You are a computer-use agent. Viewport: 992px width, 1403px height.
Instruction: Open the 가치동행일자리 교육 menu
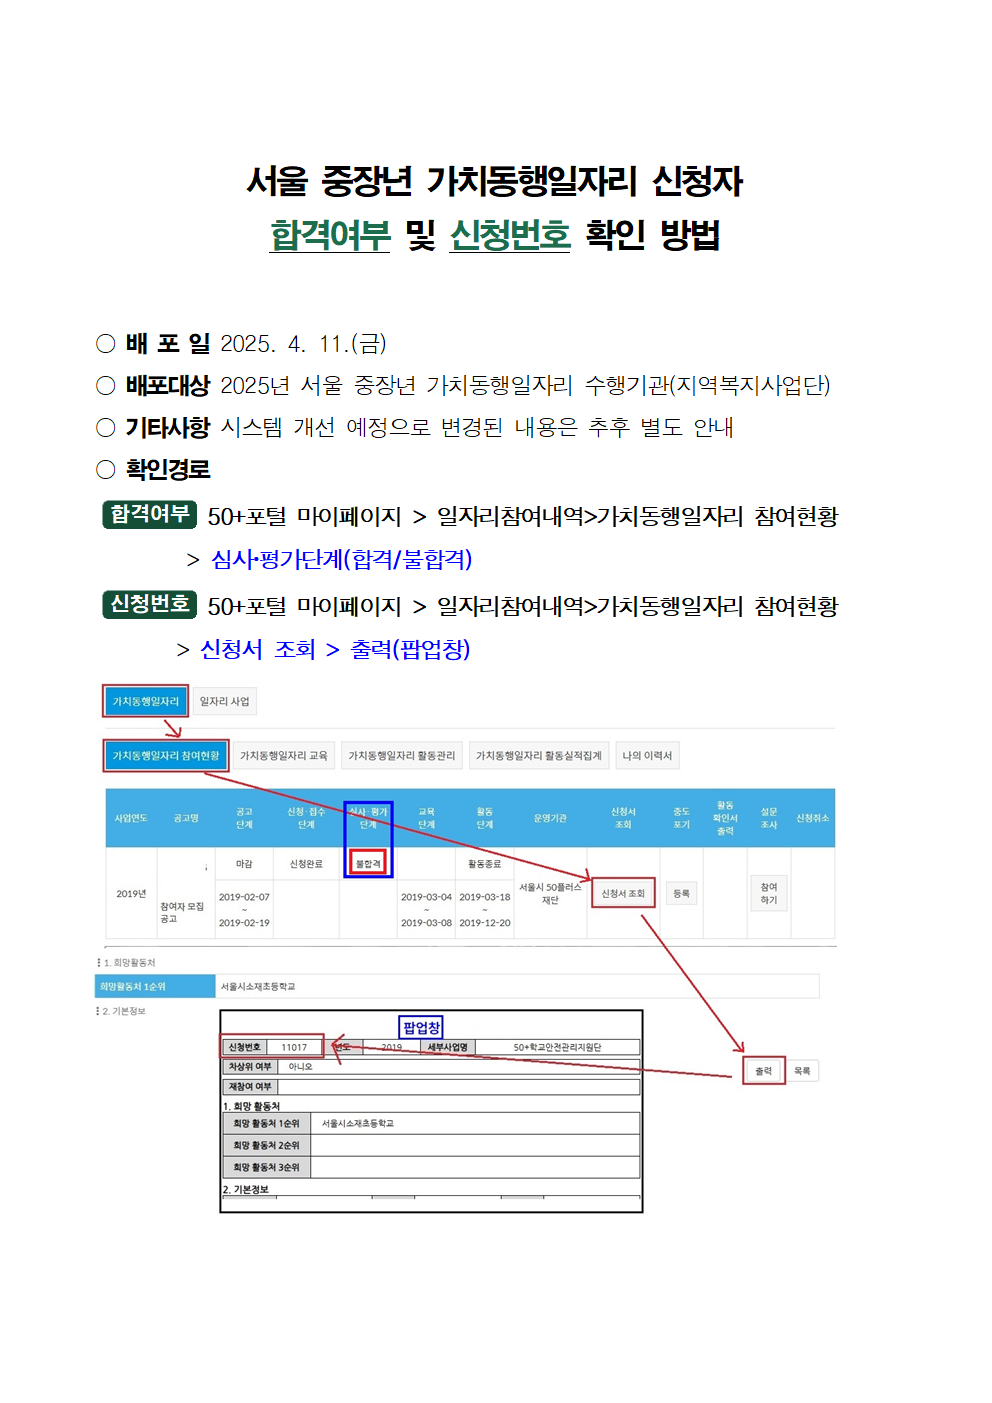point(285,753)
